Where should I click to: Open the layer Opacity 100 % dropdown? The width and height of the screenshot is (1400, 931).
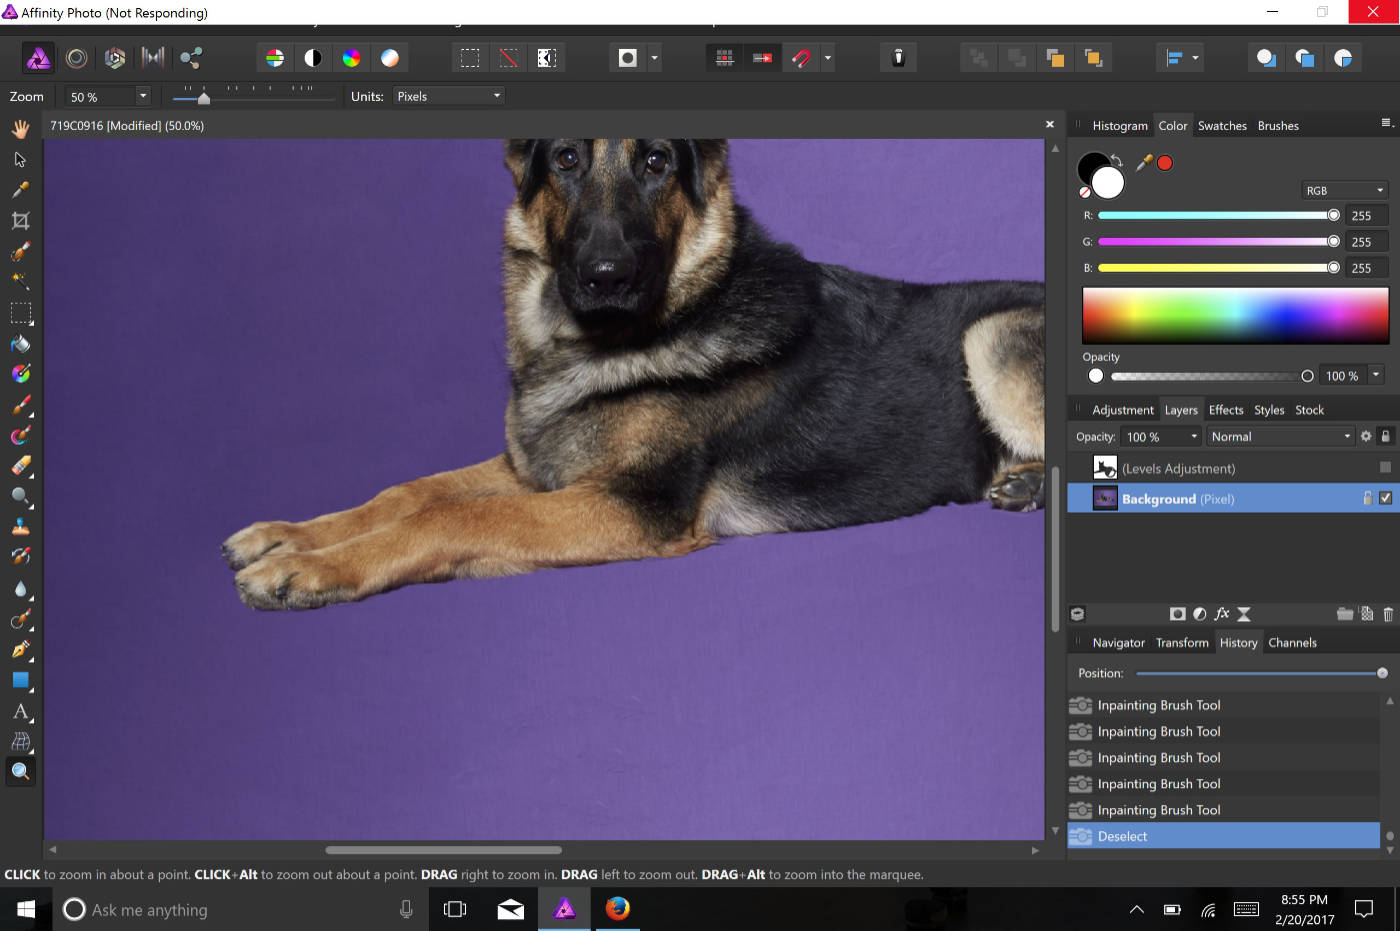point(1193,436)
